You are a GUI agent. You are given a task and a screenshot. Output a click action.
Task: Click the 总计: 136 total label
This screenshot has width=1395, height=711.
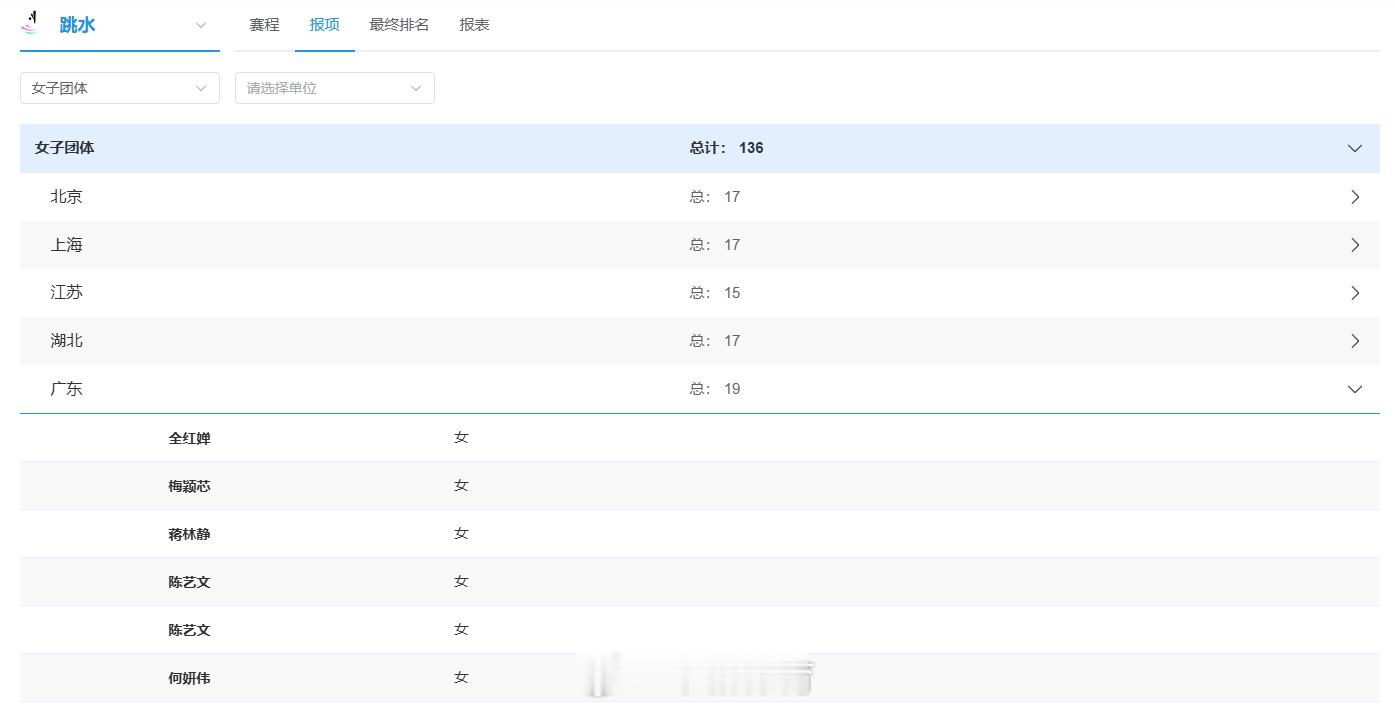point(726,148)
